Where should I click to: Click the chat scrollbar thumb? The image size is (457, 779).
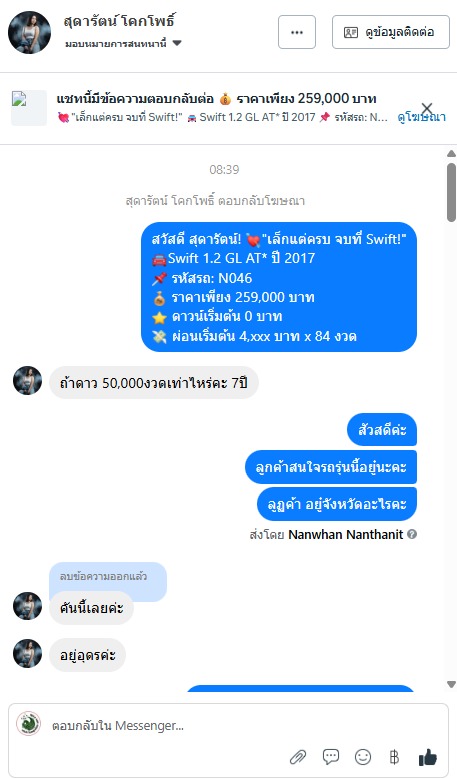(x=451, y=192)
